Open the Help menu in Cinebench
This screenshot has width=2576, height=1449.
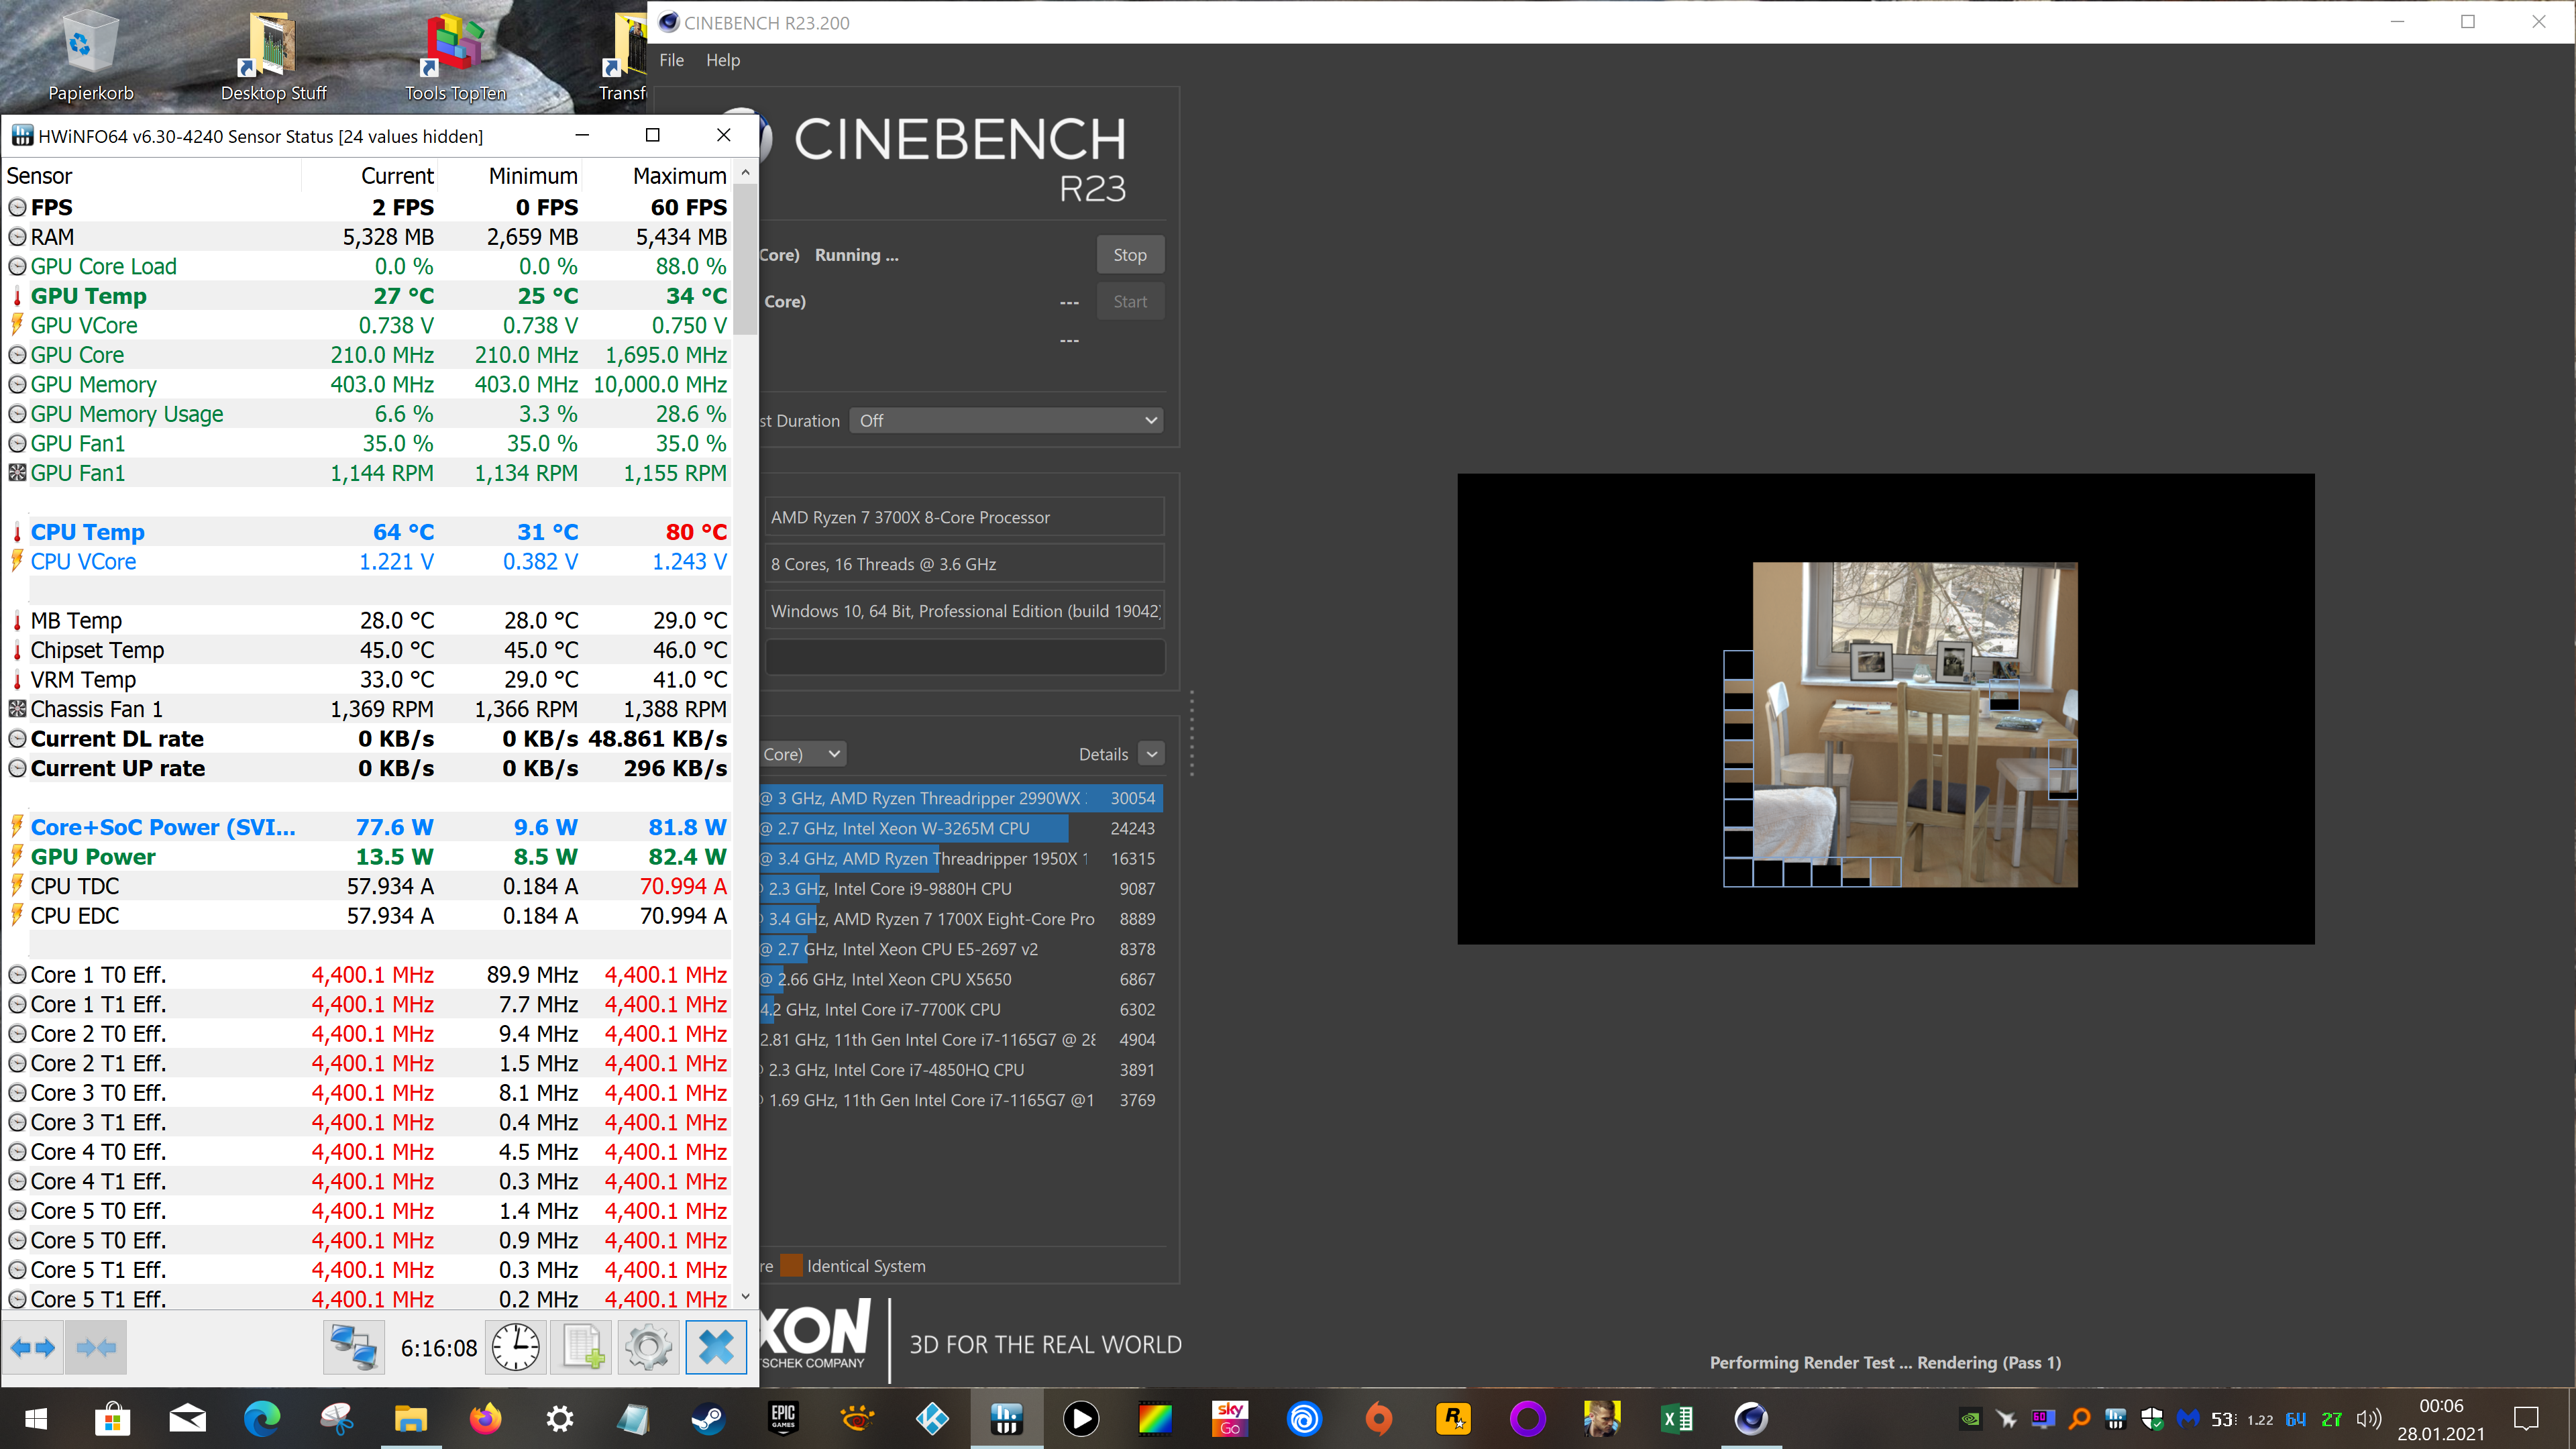tap(722, 60)
